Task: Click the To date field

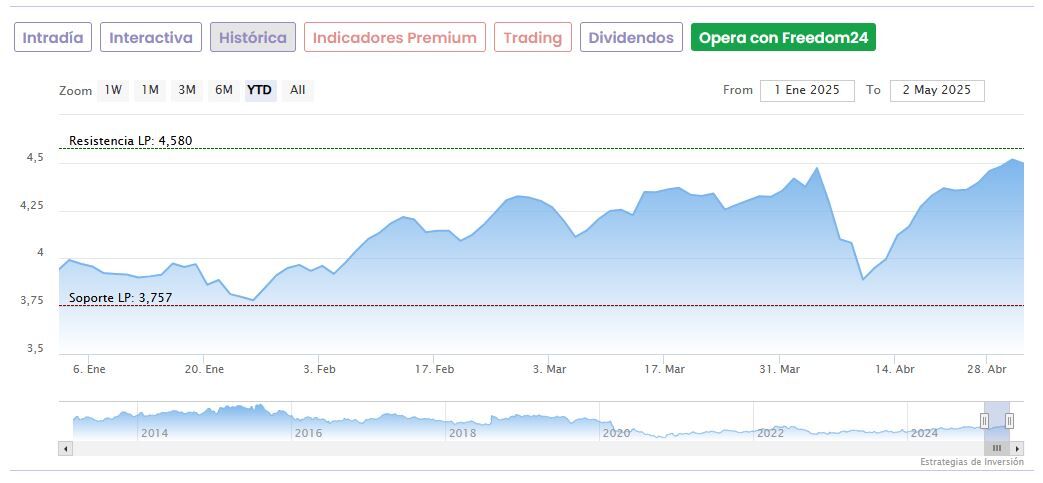Action: coord(936,90)
